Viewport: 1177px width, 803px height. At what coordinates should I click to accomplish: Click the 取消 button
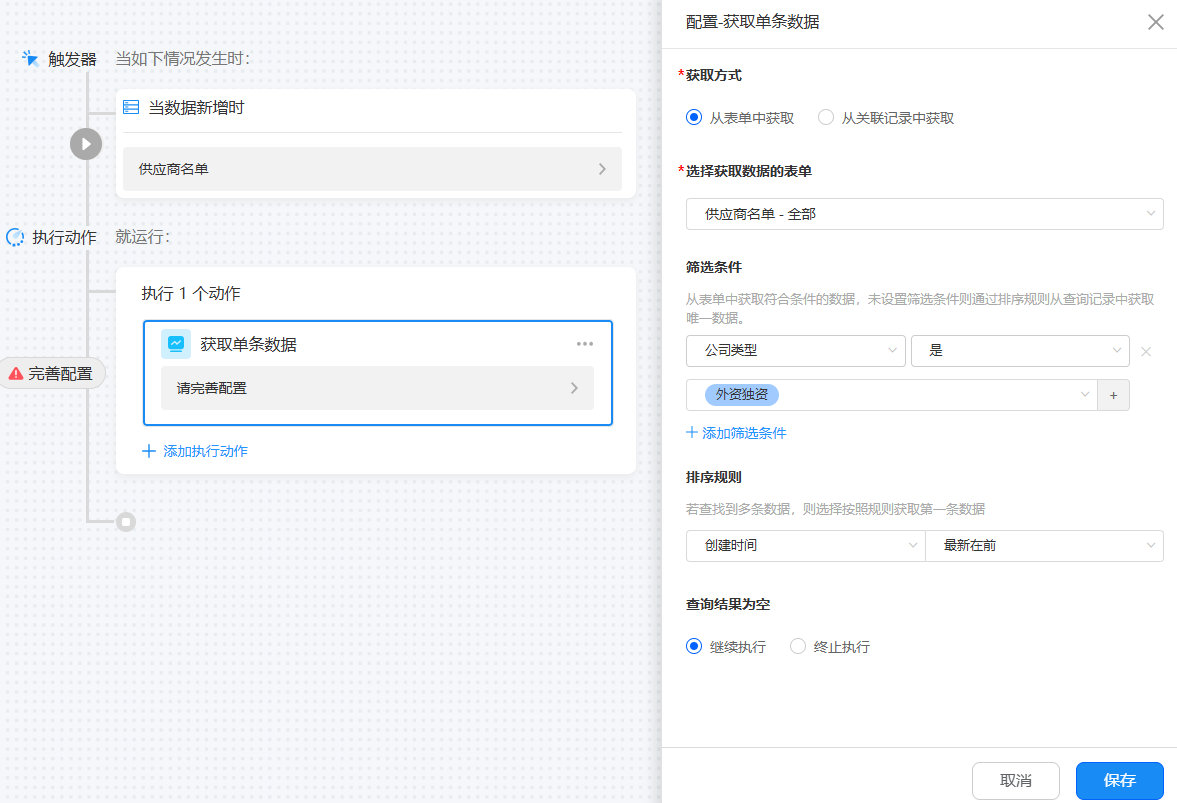[x=1016, y=780]
